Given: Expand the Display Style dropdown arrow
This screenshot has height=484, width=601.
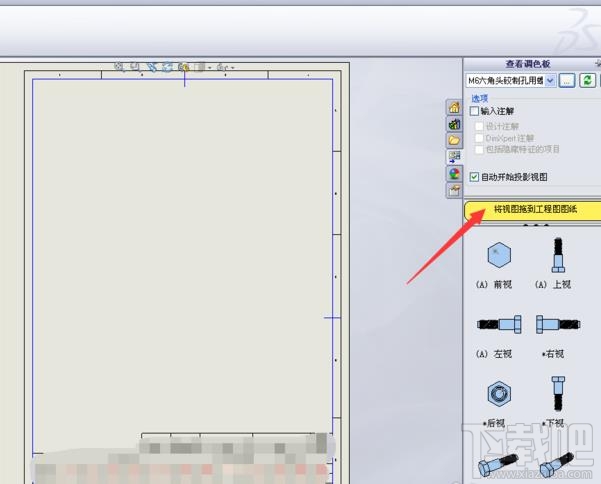Looking at the screenshot, I should [209, 68].
